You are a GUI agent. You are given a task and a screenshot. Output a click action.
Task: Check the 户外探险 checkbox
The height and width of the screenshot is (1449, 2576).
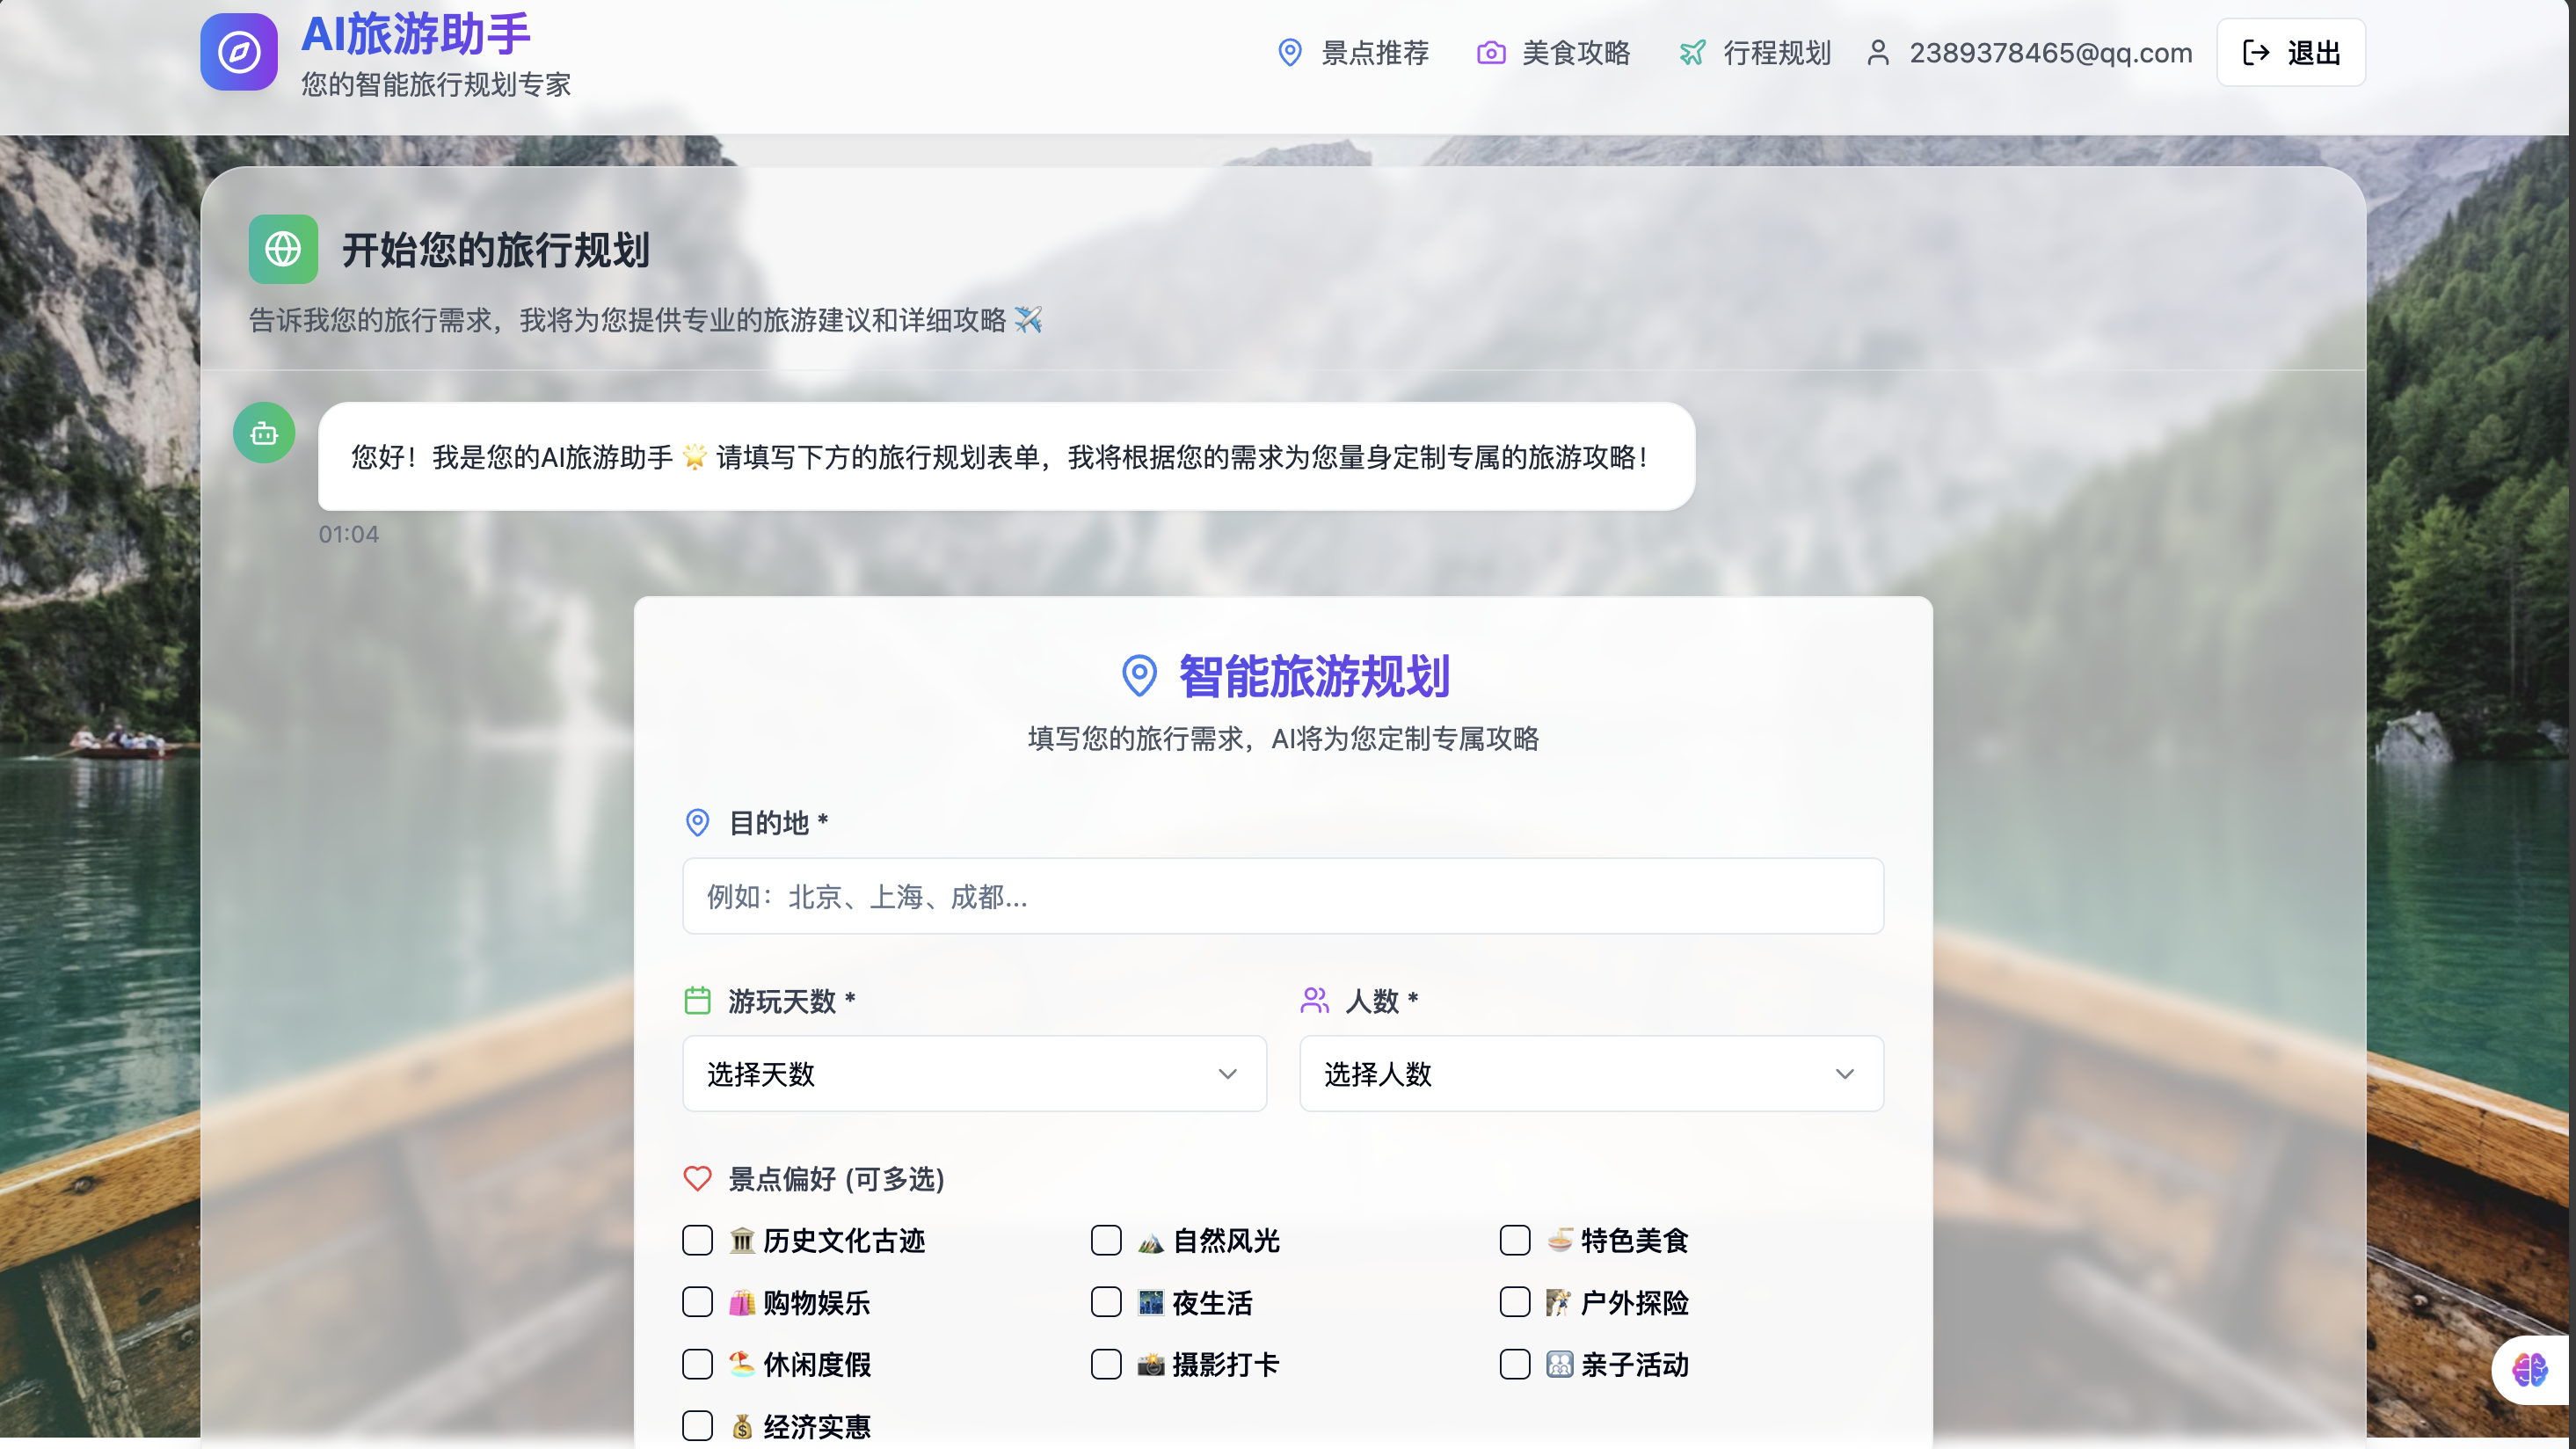(x=1515, y=1302)
